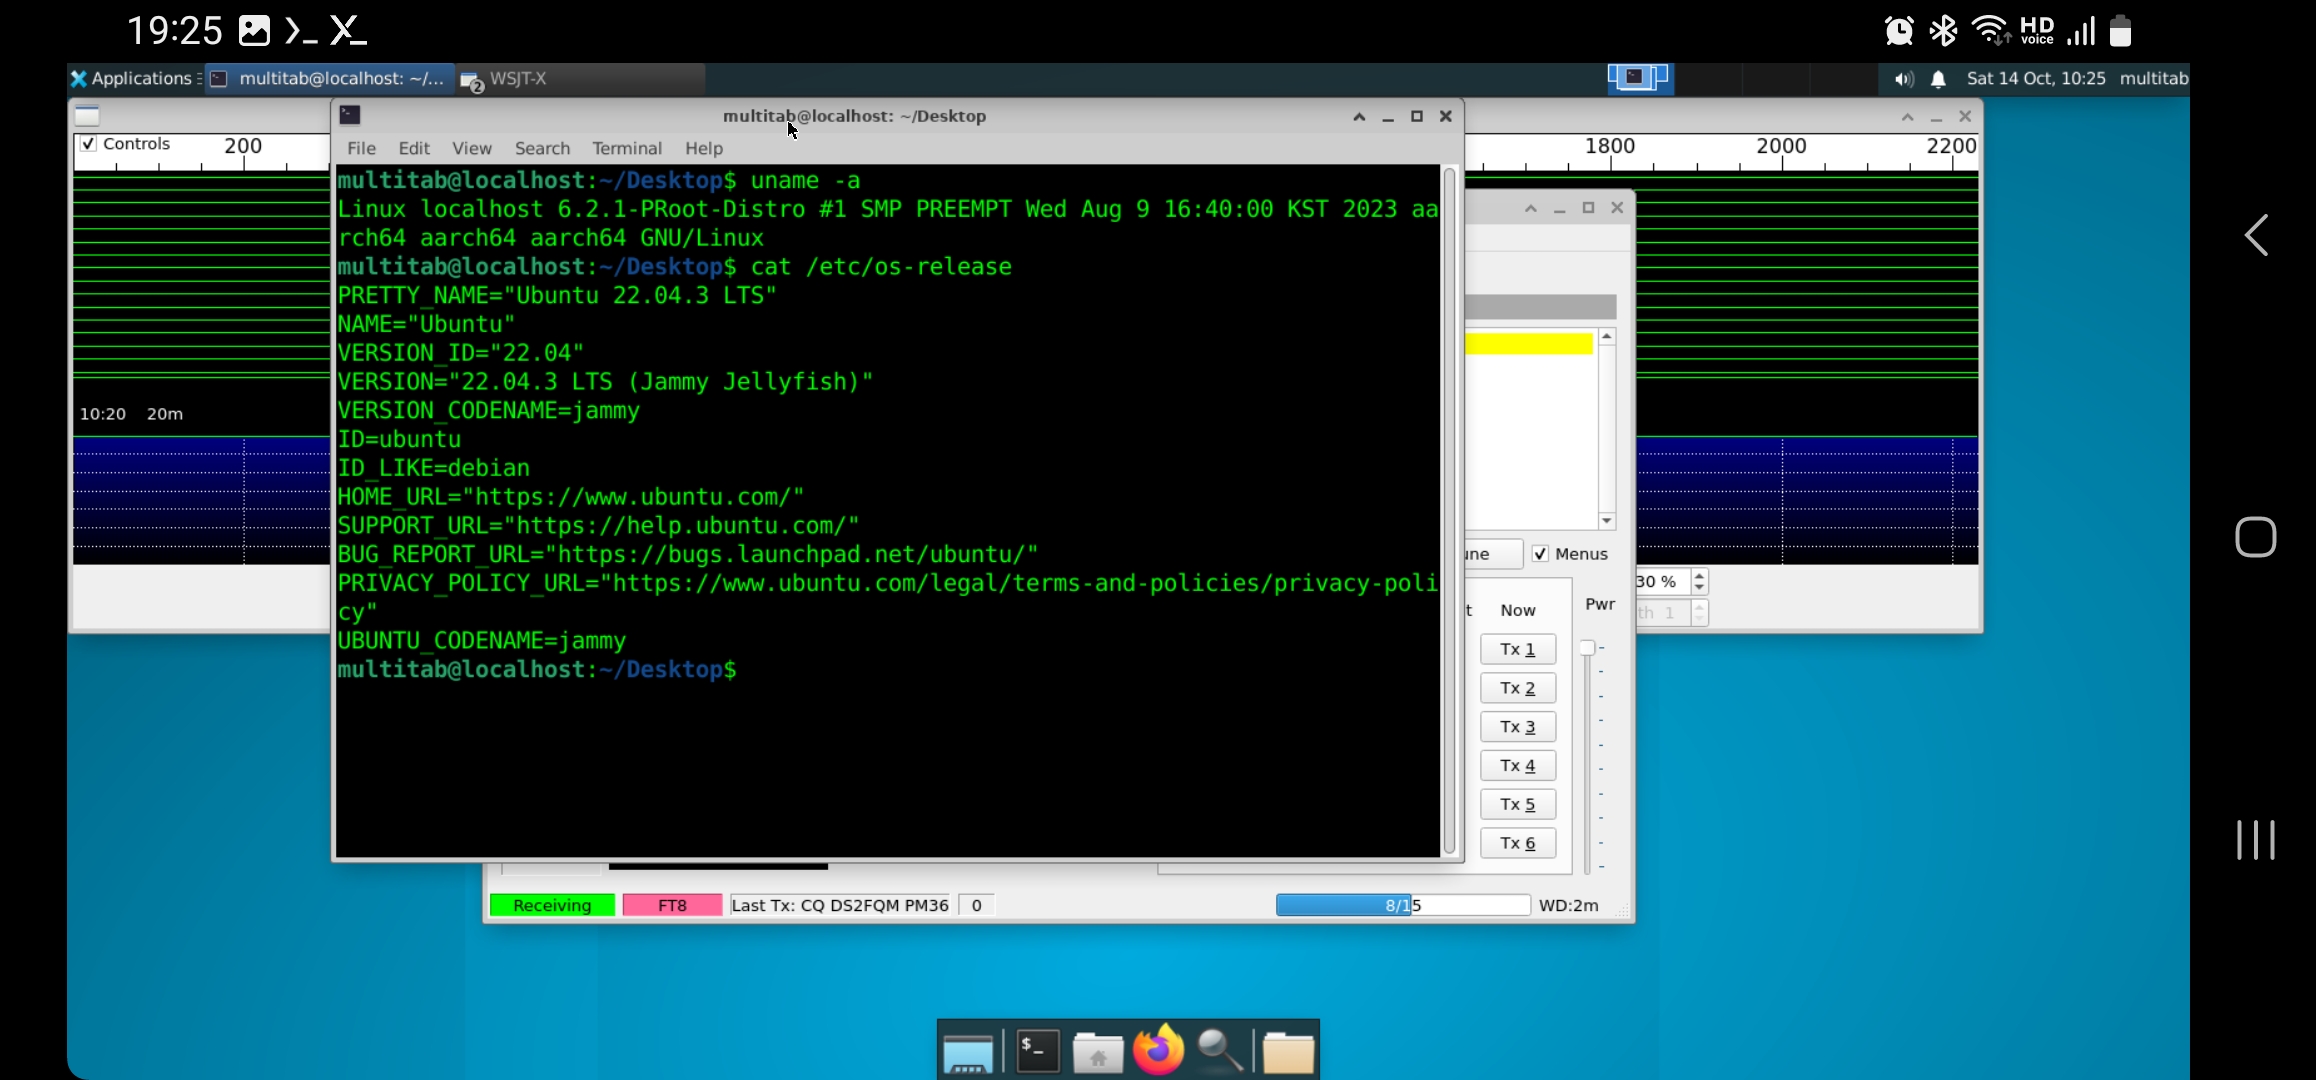Launch Firefox browser from the dock
2316x1080 pixels.
[1158, 1051]
